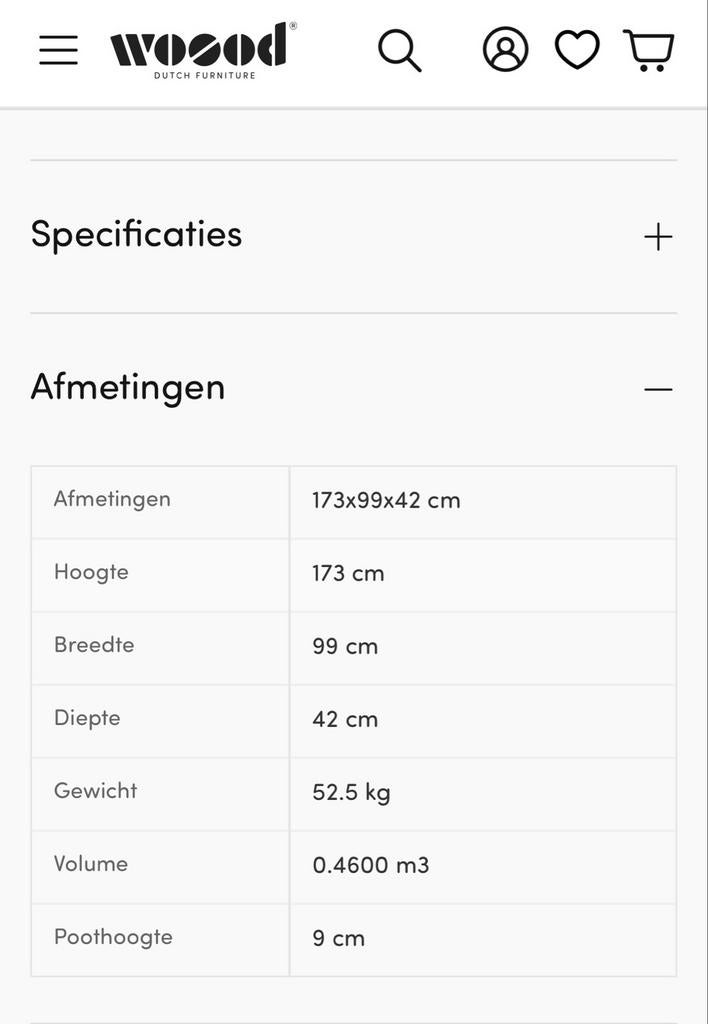Click the plus sign next to Specificaties
The image size is (708, 1024).
point(658,236)
